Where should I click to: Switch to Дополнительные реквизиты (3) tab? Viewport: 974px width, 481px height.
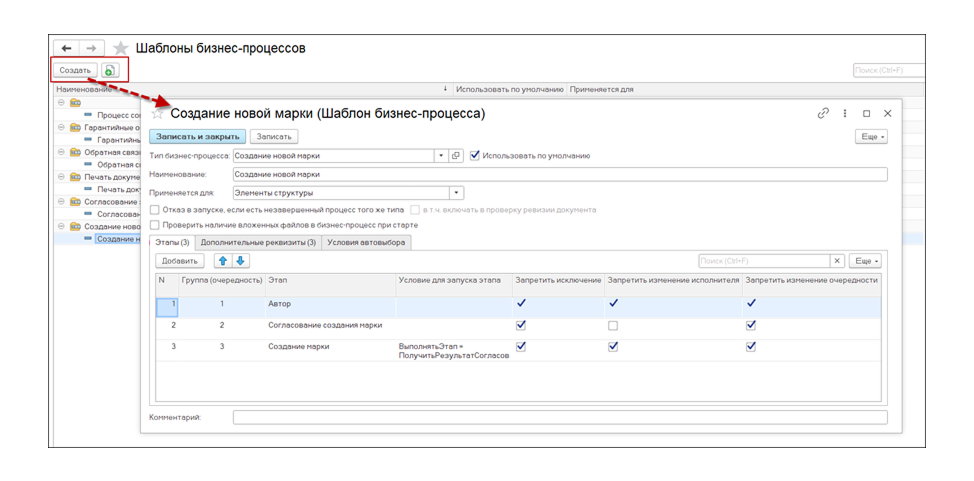click(258, 243)
